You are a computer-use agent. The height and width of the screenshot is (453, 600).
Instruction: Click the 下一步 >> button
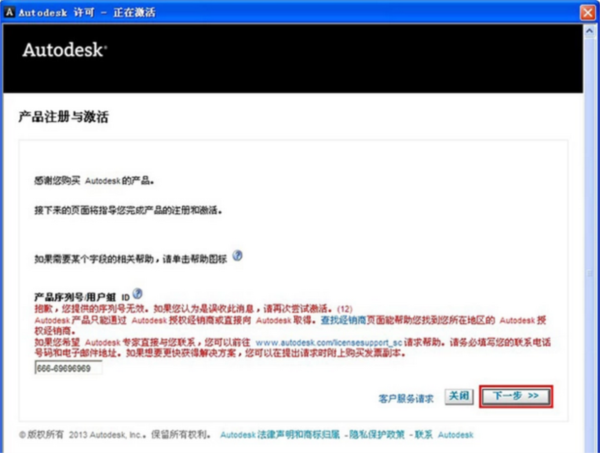click(516, 396)
